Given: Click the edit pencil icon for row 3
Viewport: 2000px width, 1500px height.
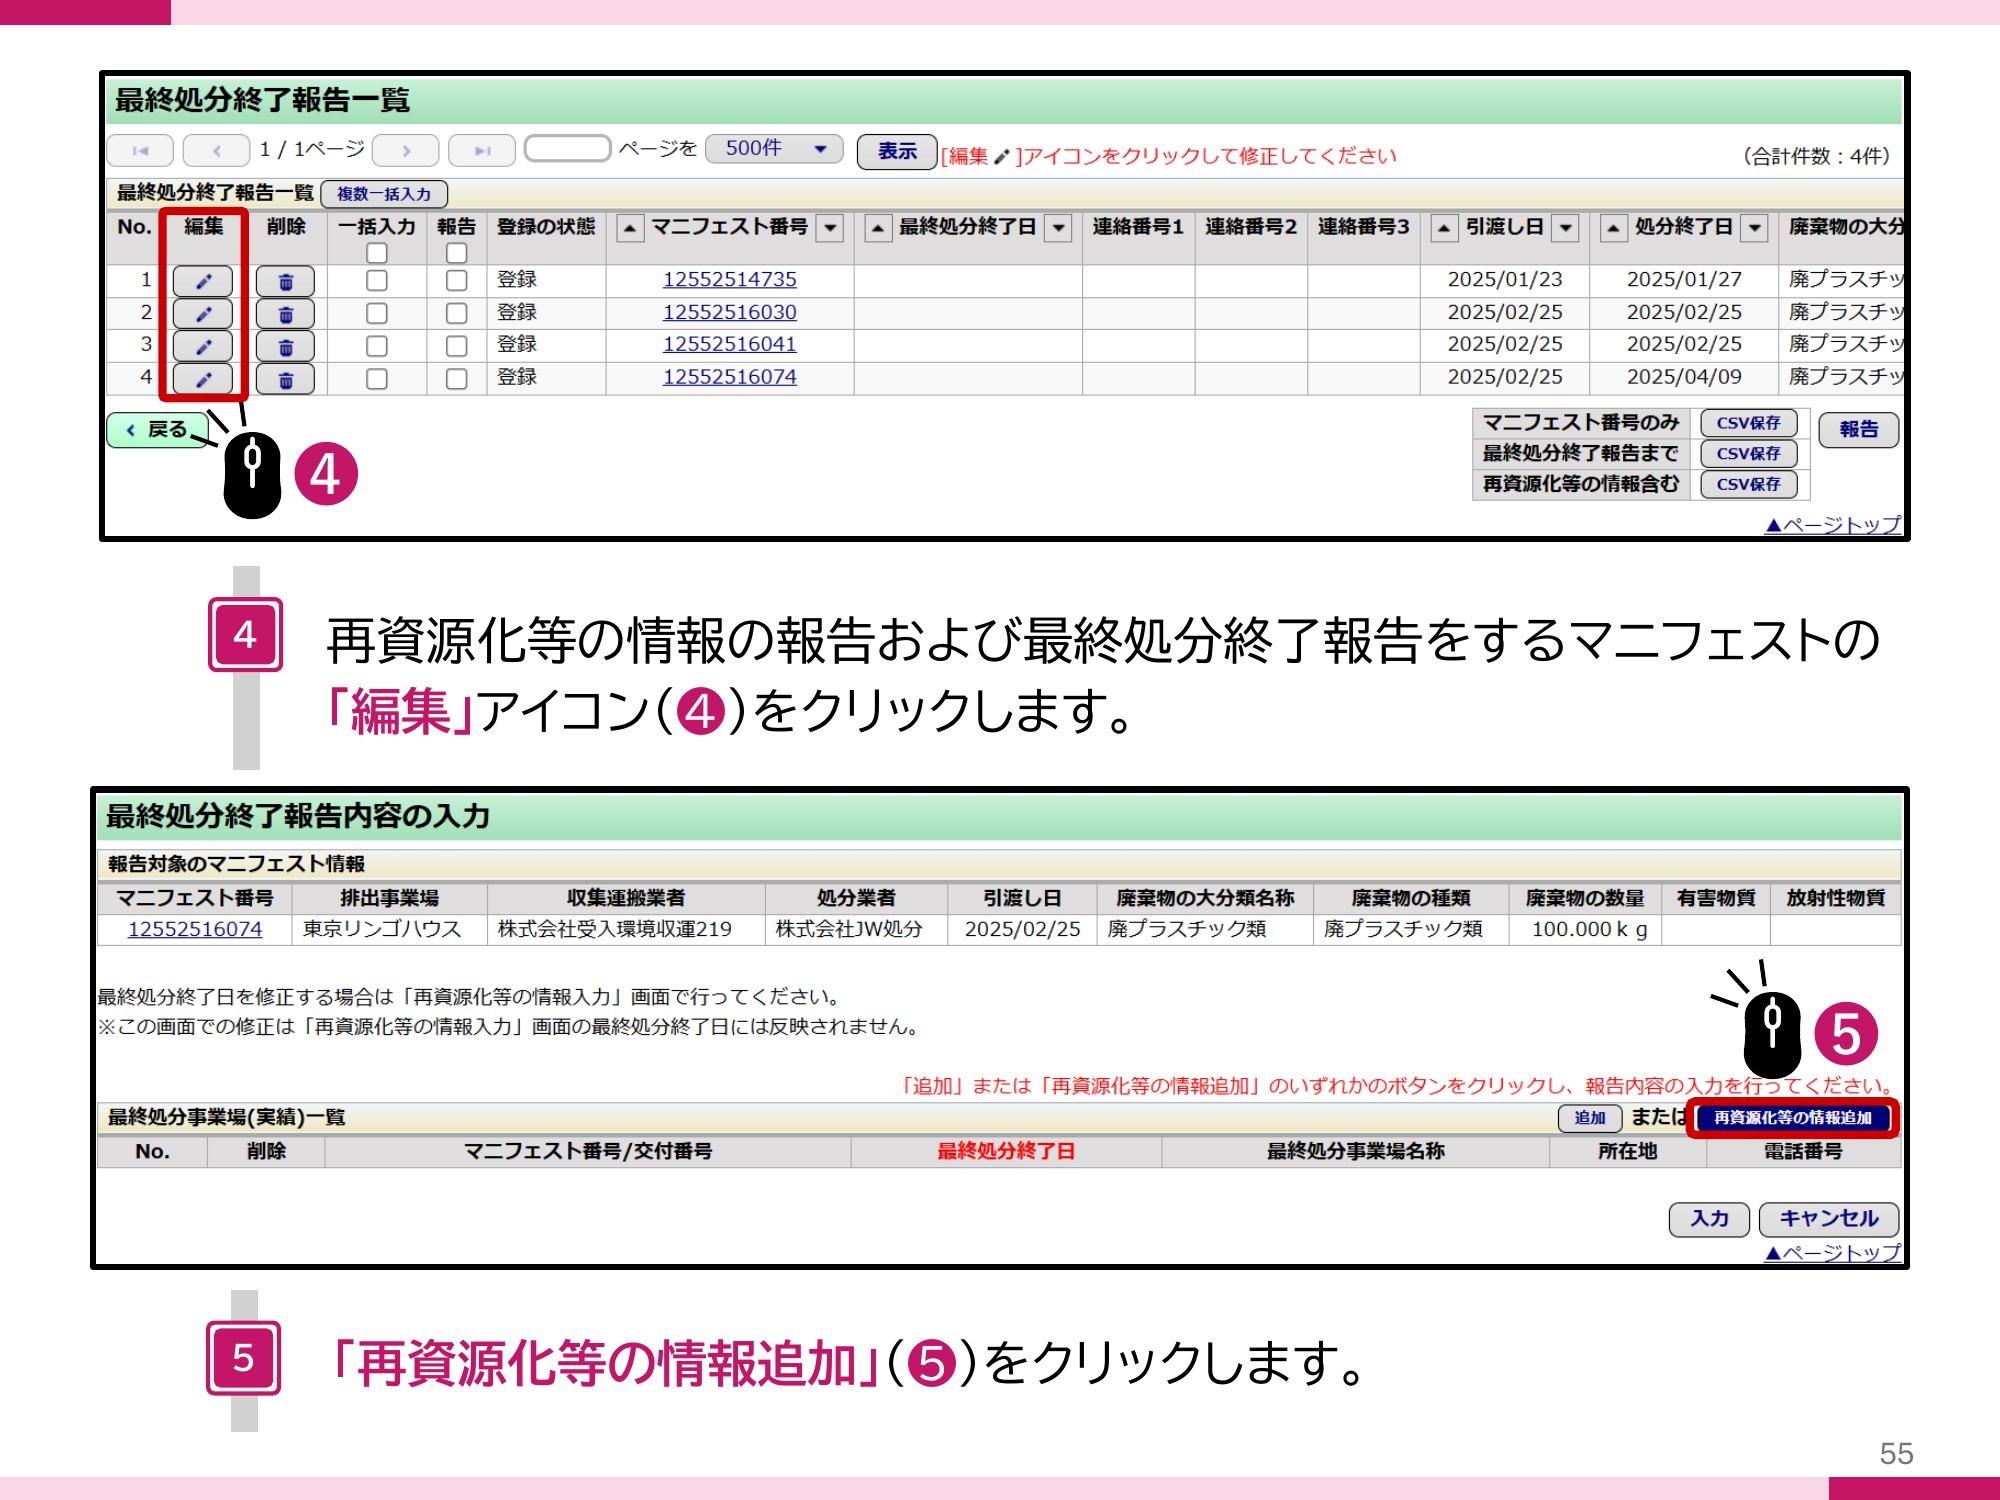Looking at the screenshot, I should tap(203, 346).
